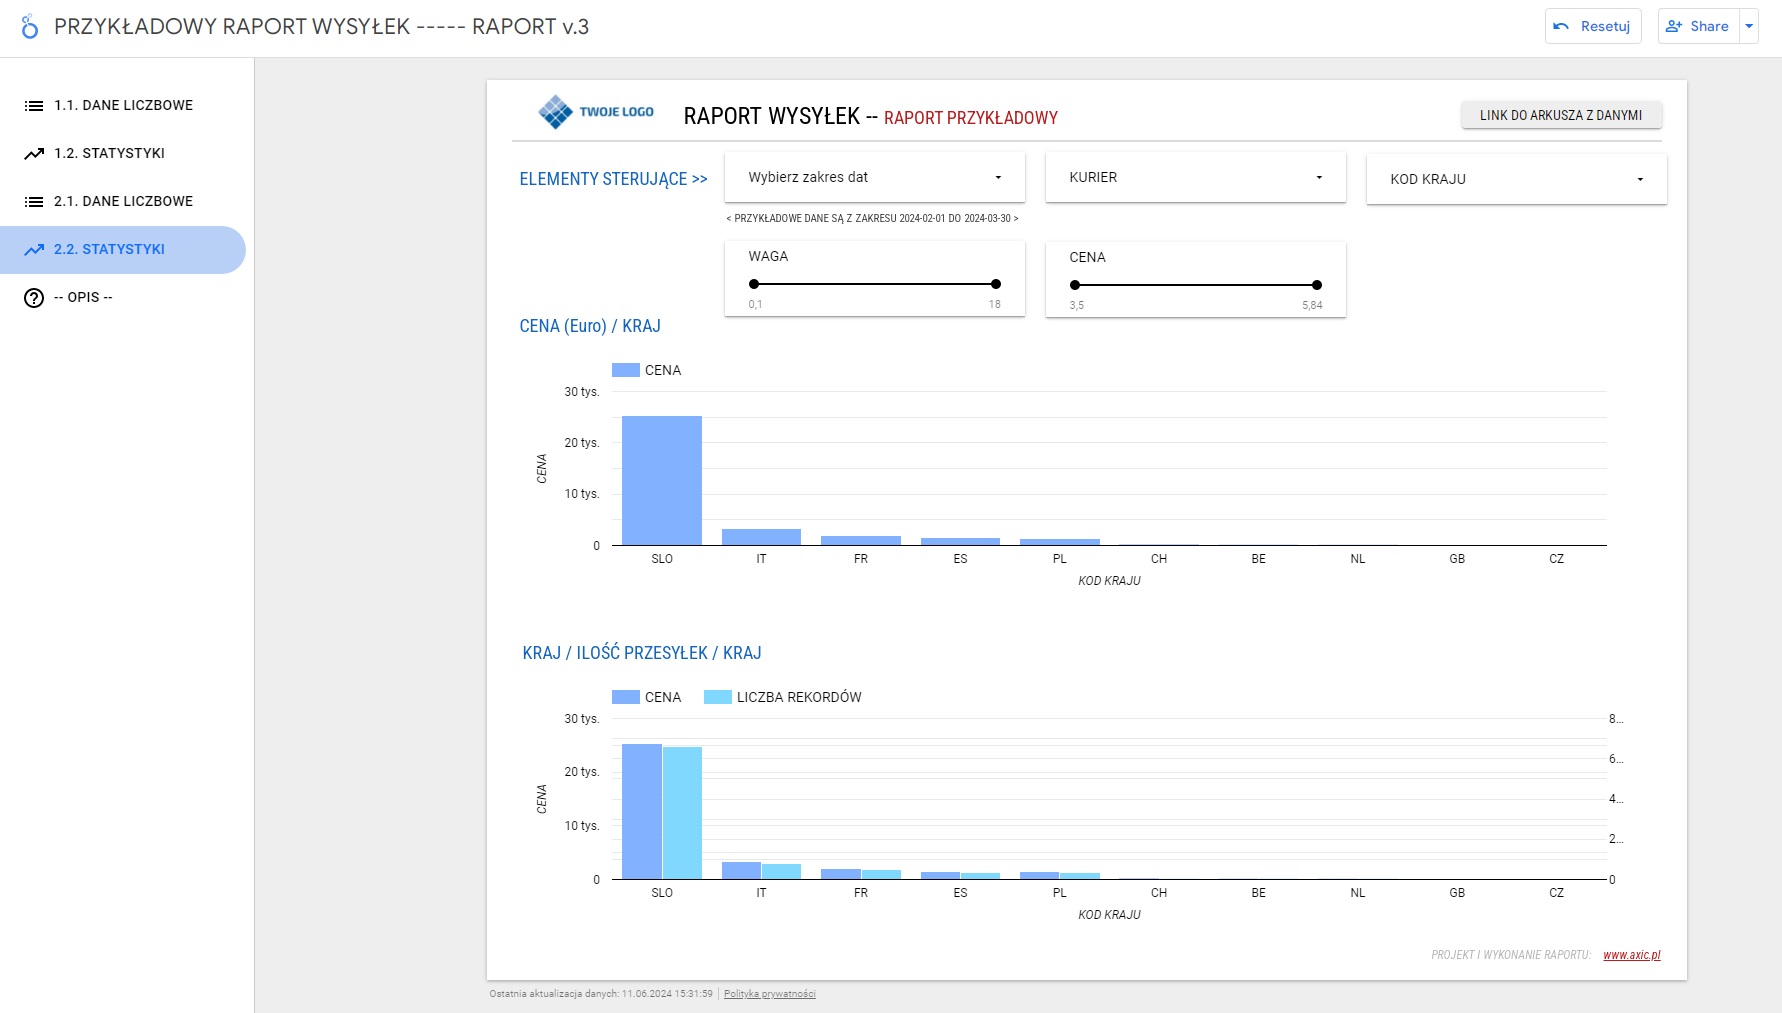Click the undo arrow icon on Resetuj
Viewport: 1782px width, 1013px height.
pyautogui.click(x=1561, y=26)
